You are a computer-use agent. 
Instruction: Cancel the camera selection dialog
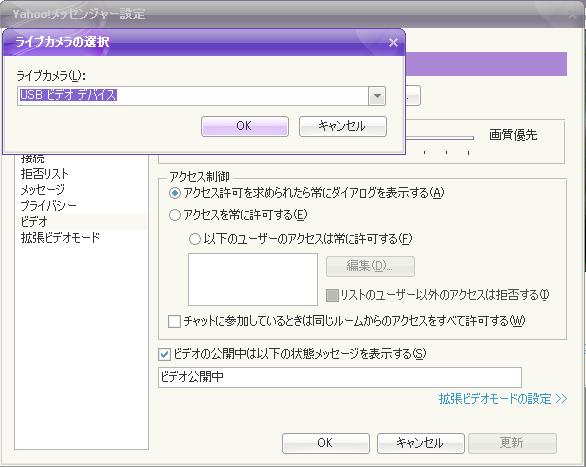[x=343, y=126]
